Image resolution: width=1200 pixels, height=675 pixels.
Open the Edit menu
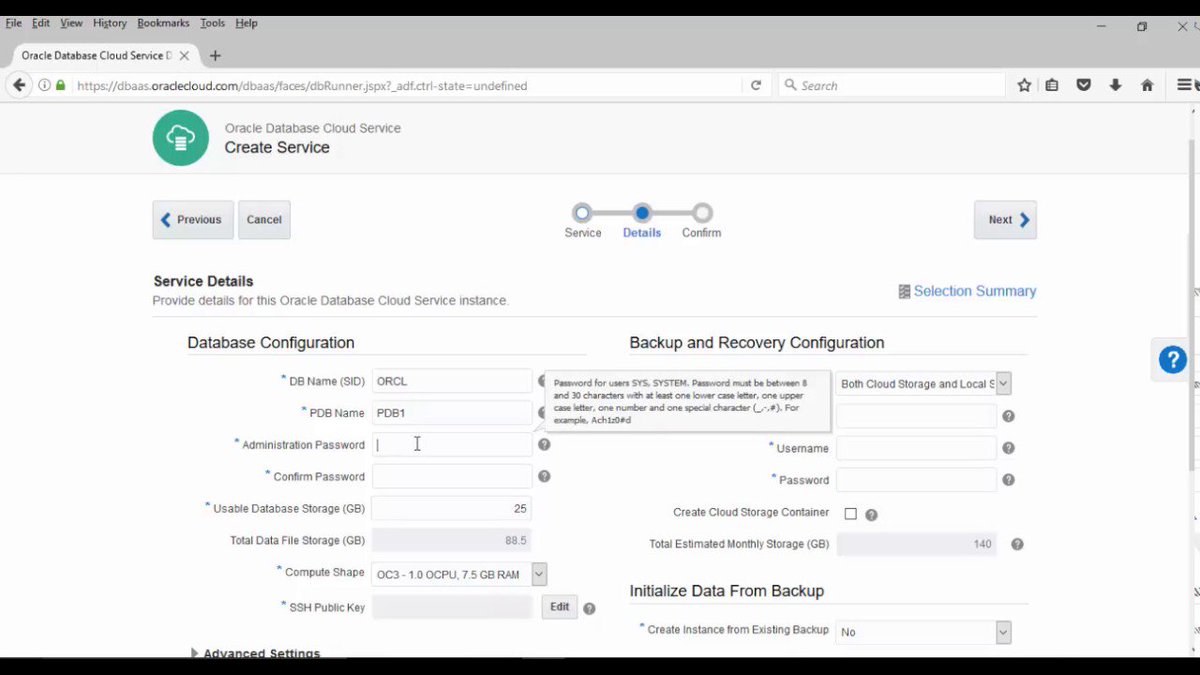click(41, 23)
